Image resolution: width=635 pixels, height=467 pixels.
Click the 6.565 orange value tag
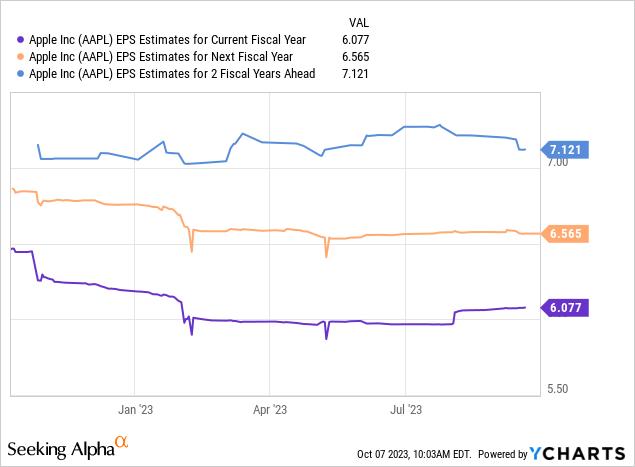[565, 234]
